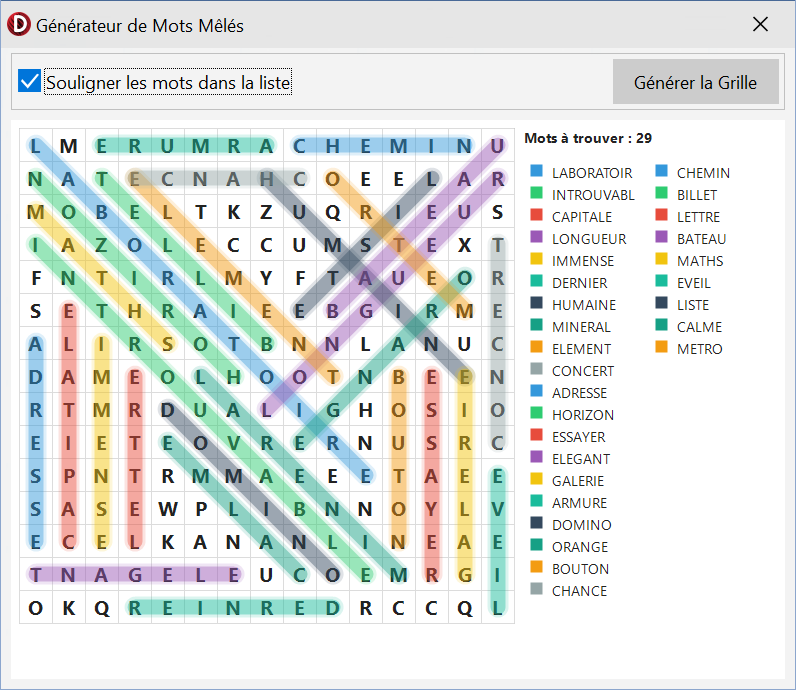Close the Générateur de Mots Mêlés window
Viewport: 796px width, 690px height.
click(x=761, y=25)
